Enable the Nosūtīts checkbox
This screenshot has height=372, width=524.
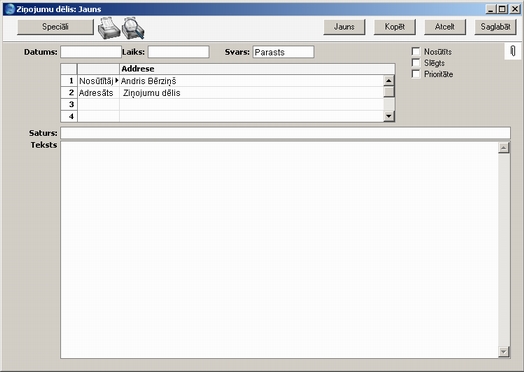415,51
